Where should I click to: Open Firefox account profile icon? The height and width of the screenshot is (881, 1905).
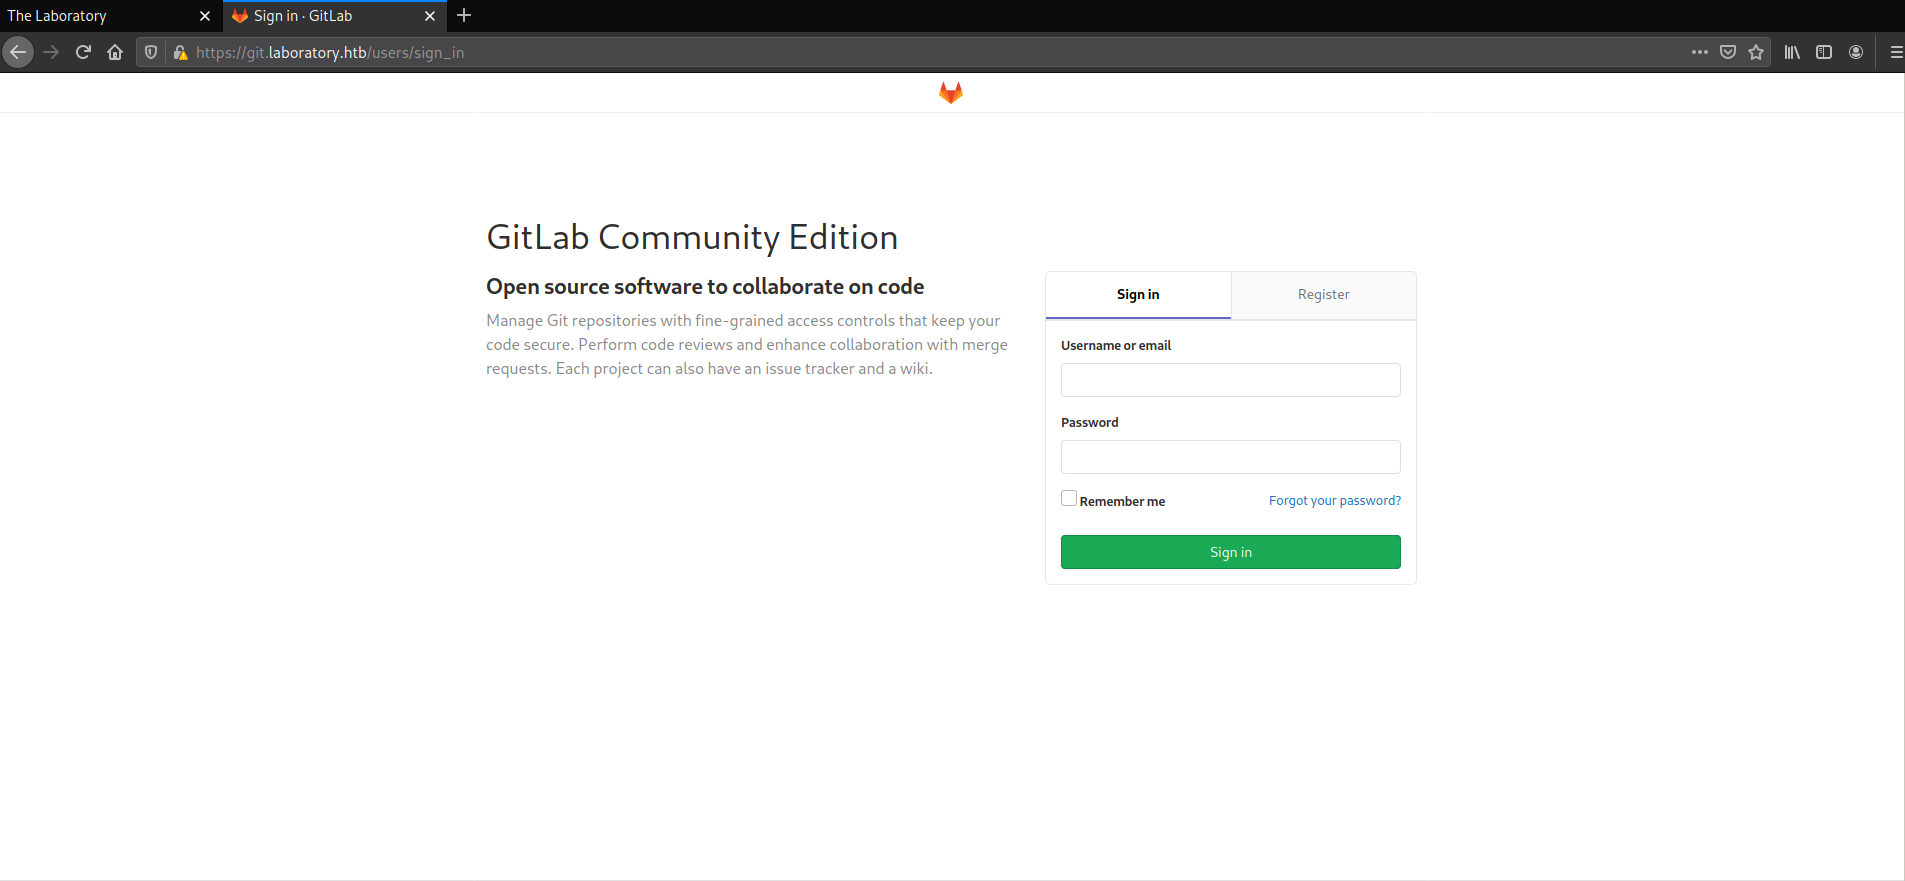[x=1856, y=52]
